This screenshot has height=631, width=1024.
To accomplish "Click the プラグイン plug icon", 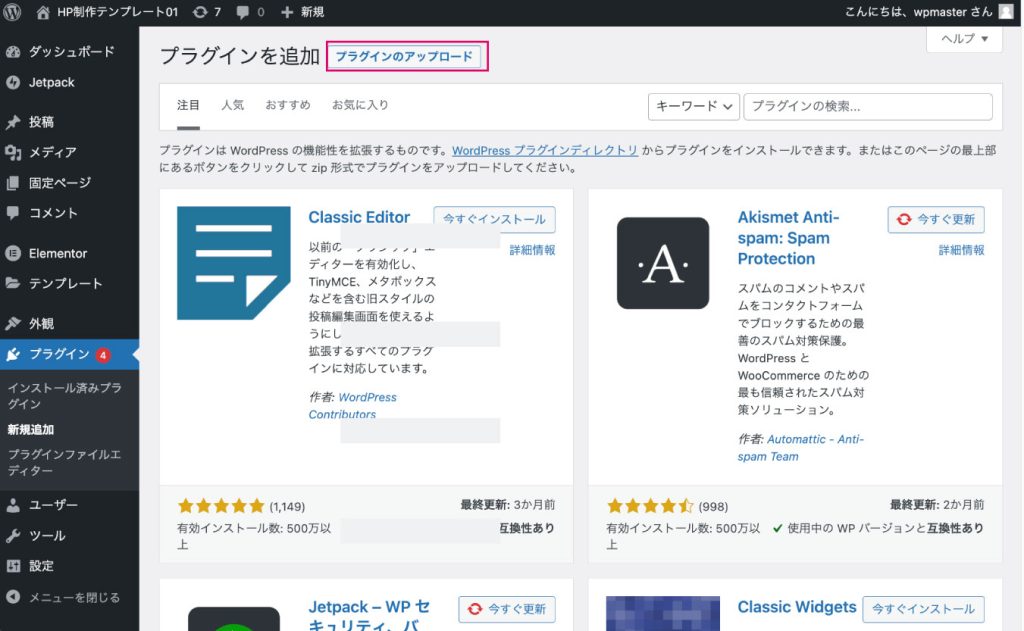I will click(x=13, y=354).
